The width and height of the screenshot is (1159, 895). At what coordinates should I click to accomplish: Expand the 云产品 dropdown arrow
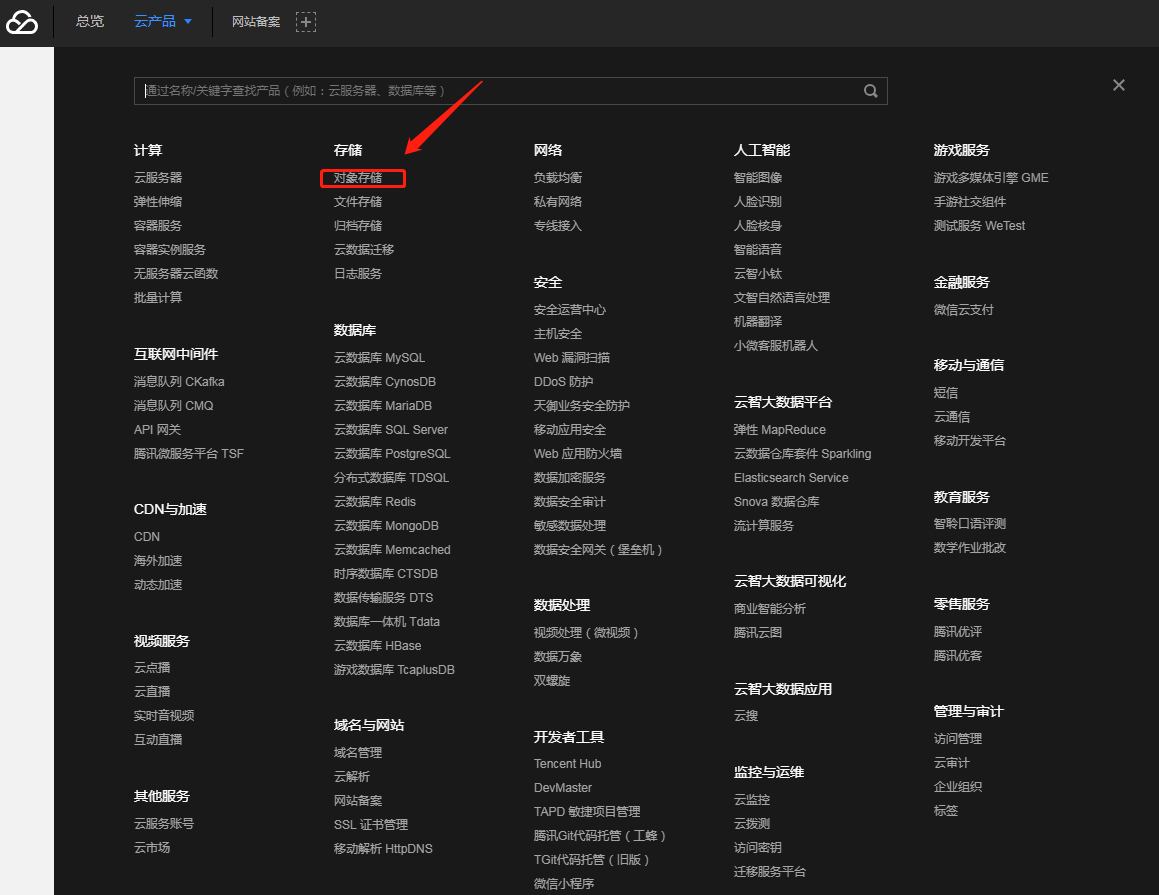coord(188,21)
